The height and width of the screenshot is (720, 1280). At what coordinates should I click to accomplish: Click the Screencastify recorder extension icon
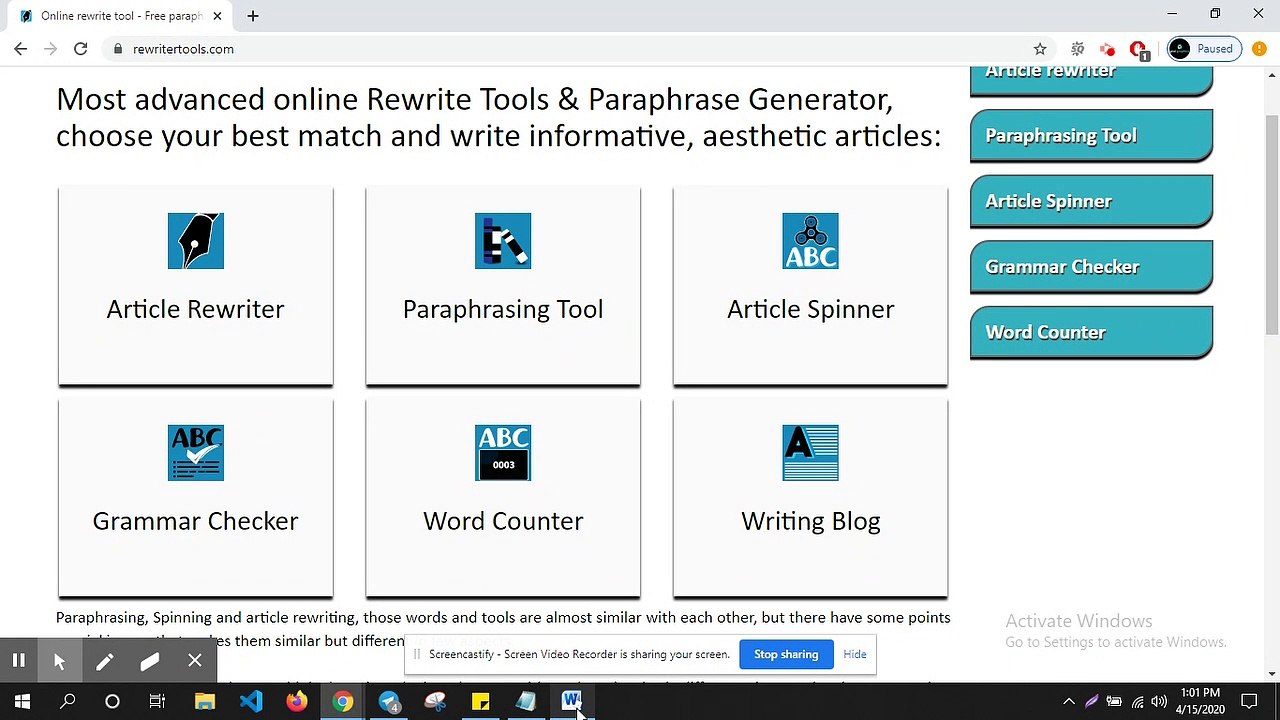point(1107,48)
